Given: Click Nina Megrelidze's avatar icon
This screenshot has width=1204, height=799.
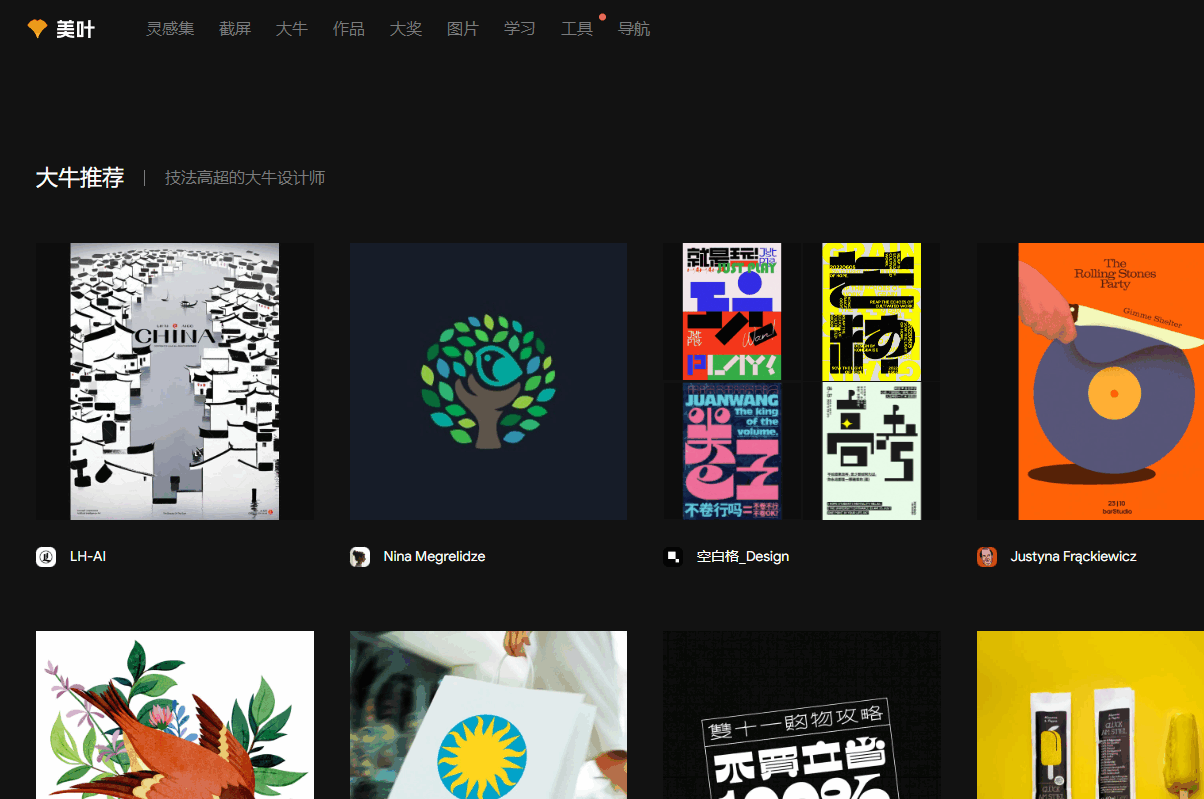Looking at the screenshot, I should [360, 557].
